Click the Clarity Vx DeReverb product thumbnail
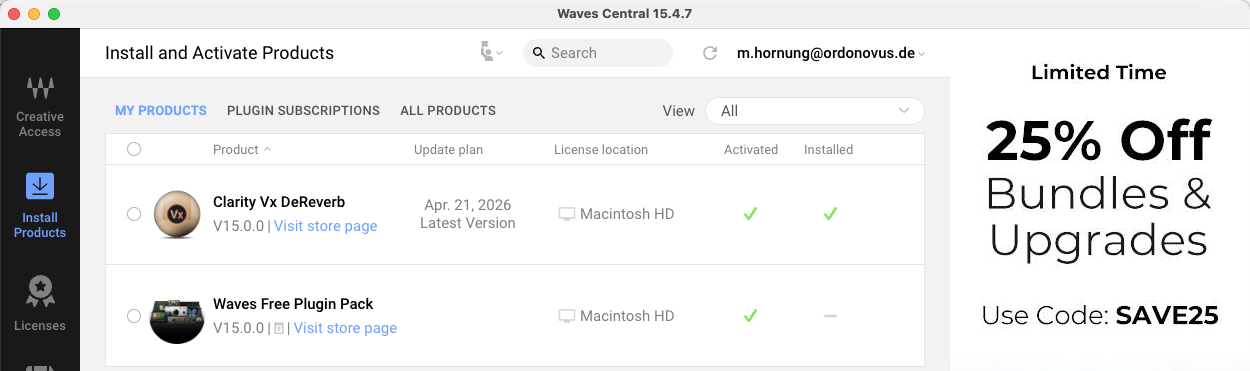The height and width of the screenshot is (371, 1250). click(177, 215)
